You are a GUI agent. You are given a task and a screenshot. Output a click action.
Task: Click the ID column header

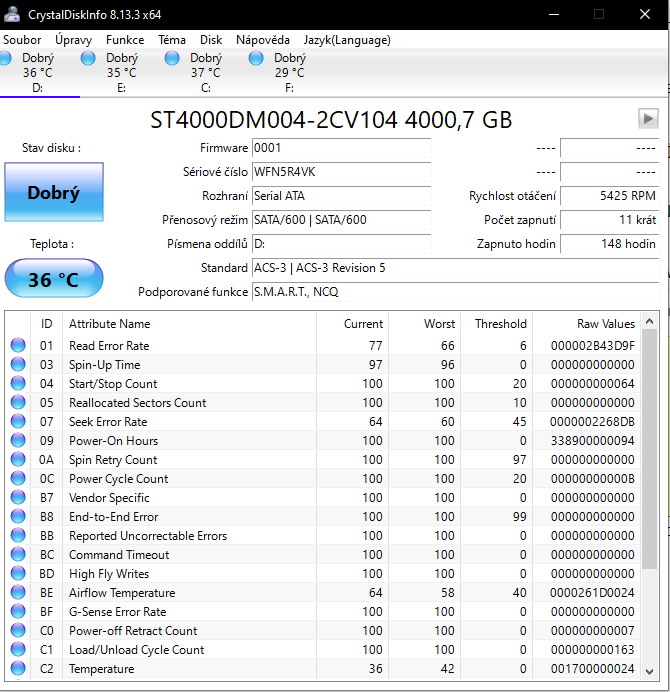click(x=46, y=324)
